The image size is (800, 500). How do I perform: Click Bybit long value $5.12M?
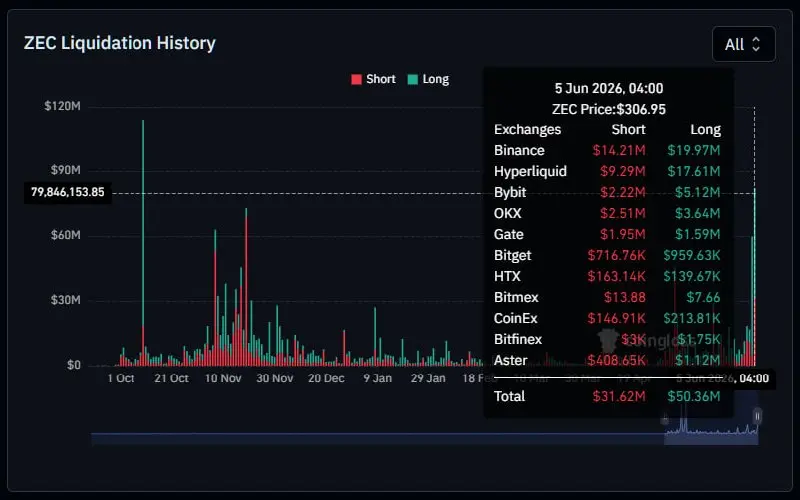point(697,192)
